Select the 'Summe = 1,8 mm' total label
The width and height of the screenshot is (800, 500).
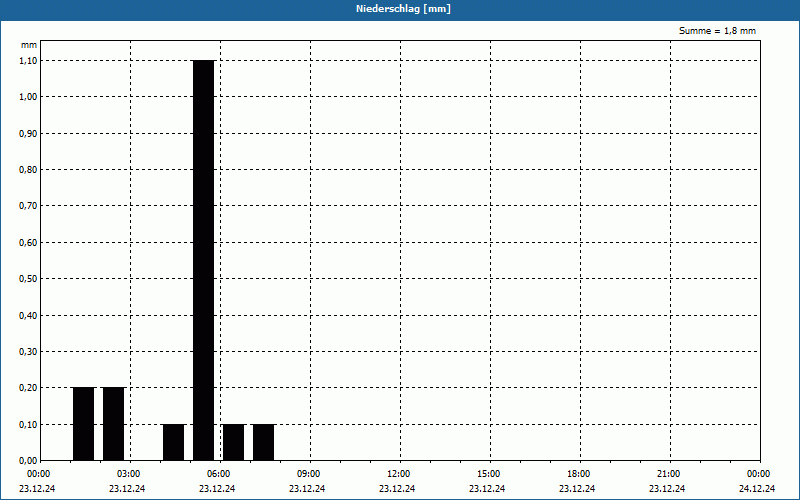pyautogui.click(x=717, y=31)
